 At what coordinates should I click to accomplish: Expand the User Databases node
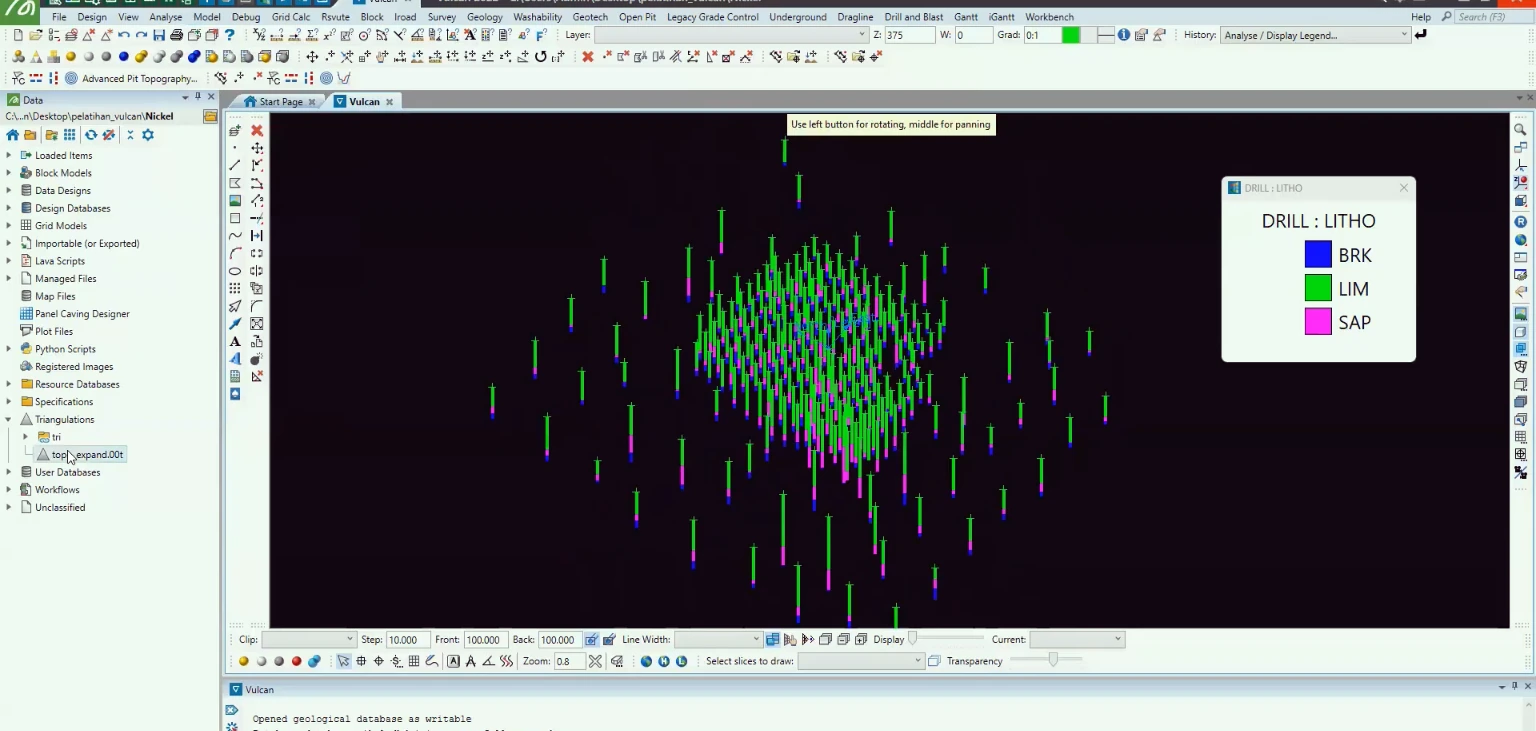click(x=9, y=472)
